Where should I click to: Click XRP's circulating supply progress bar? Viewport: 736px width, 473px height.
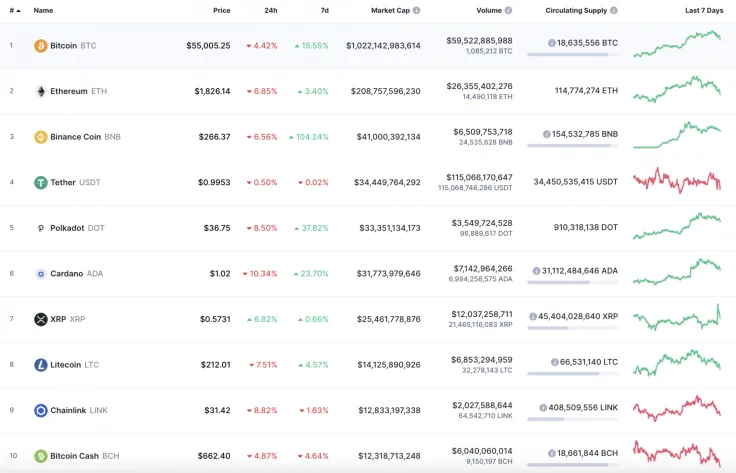[572, 328]
